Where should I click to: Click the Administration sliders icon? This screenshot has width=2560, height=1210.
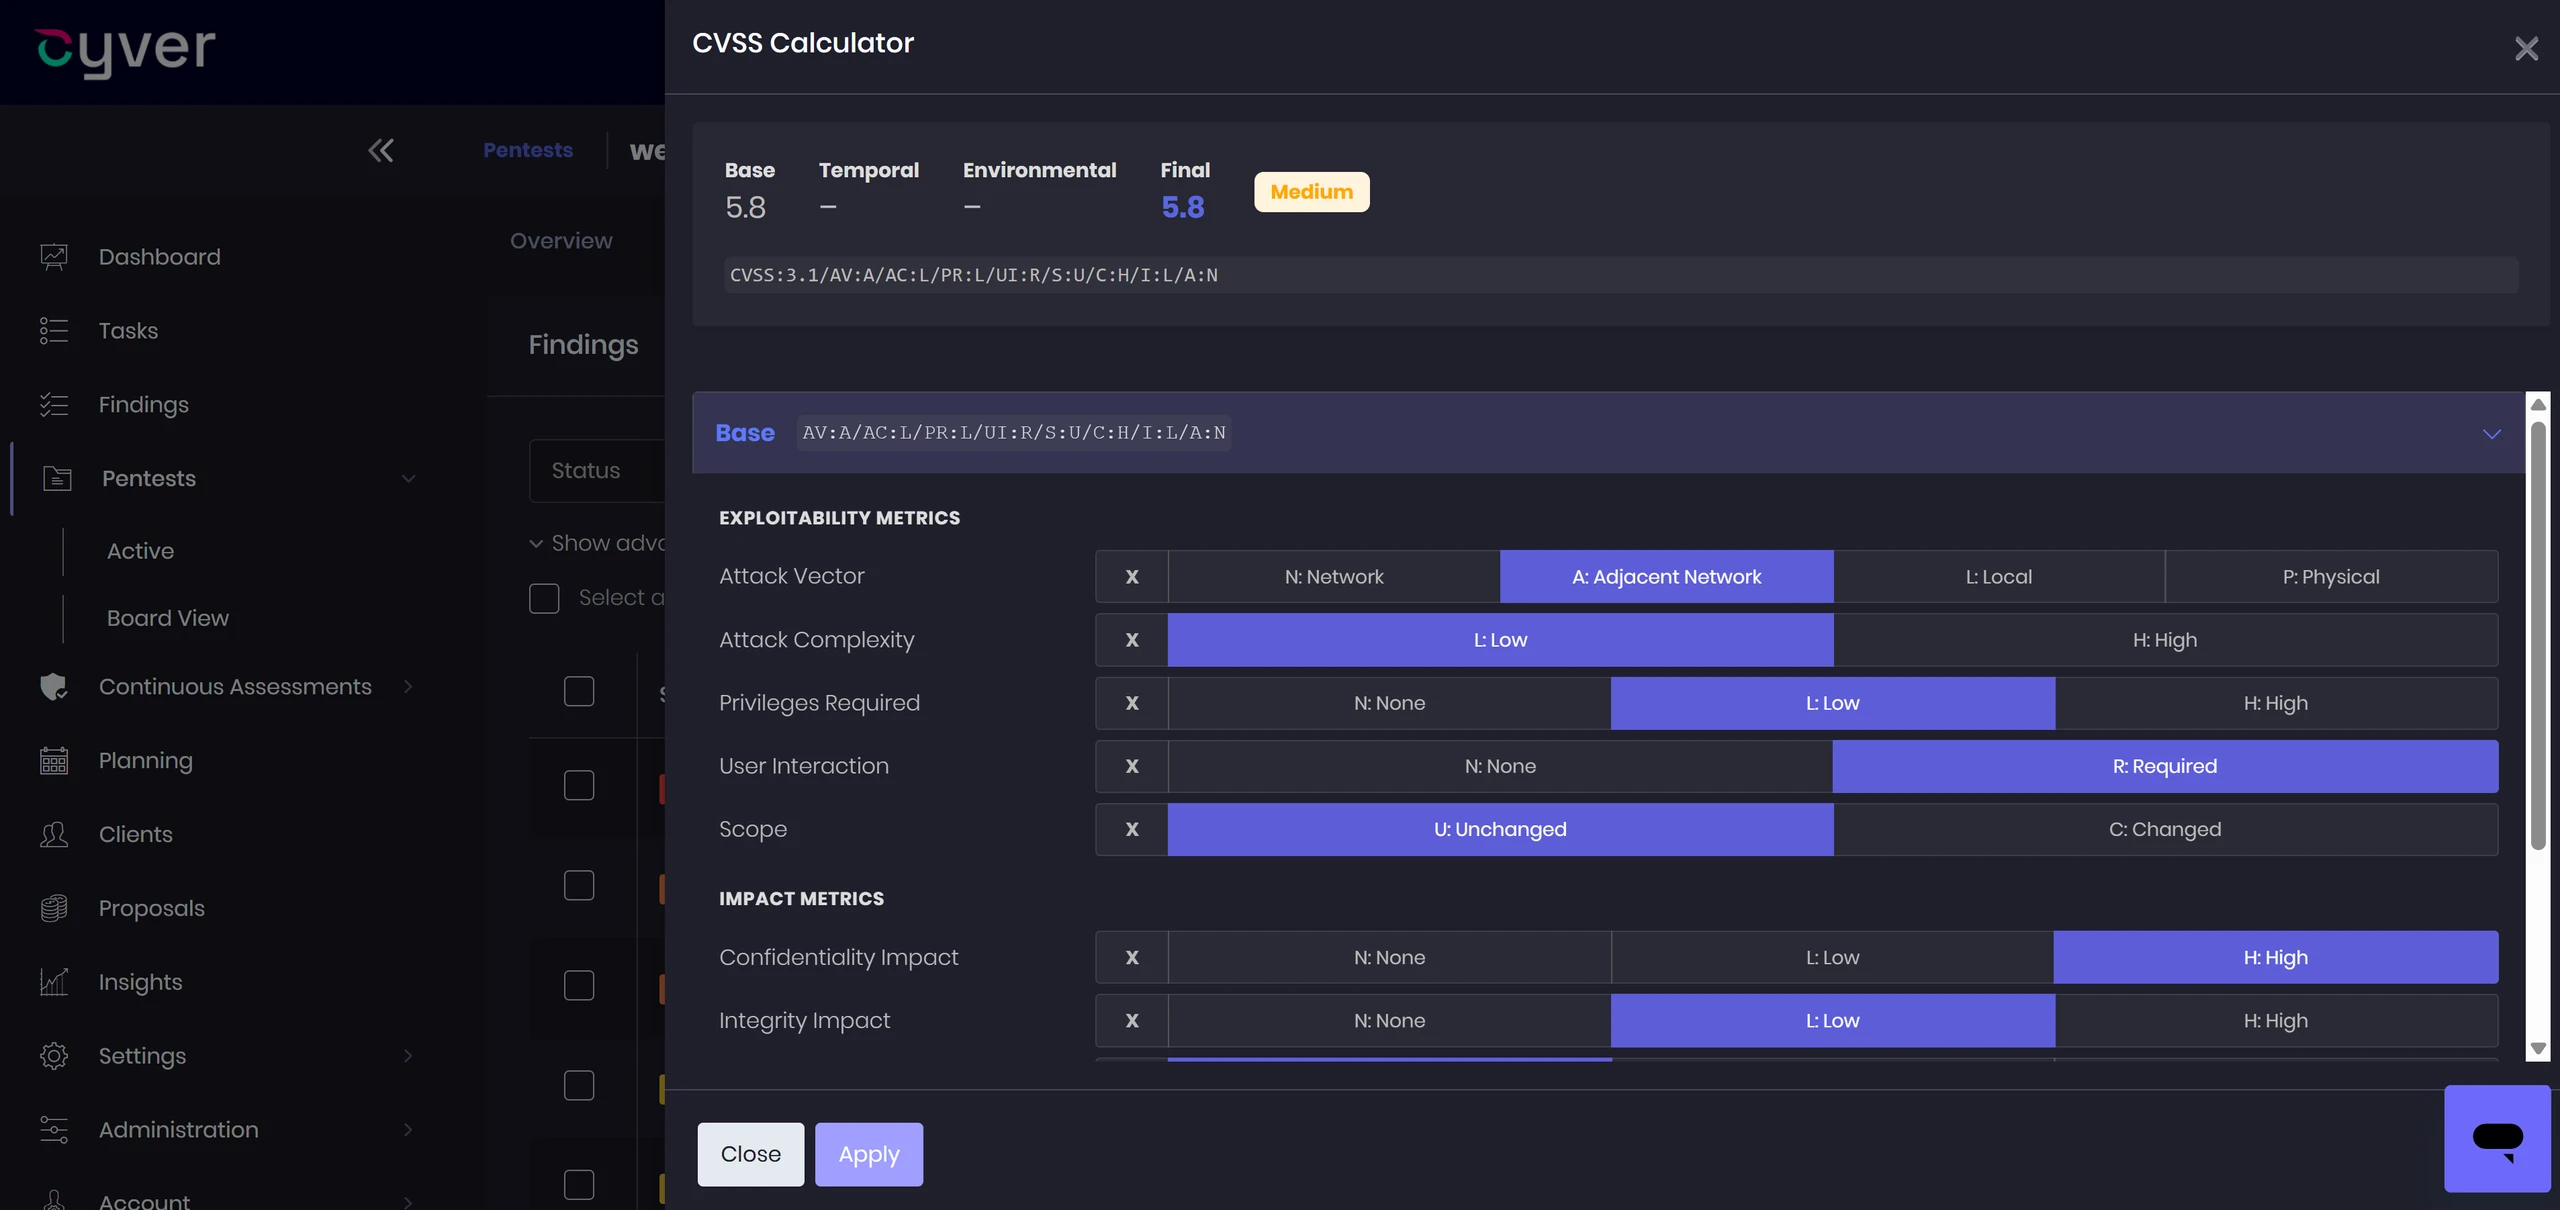[54, 1130]
